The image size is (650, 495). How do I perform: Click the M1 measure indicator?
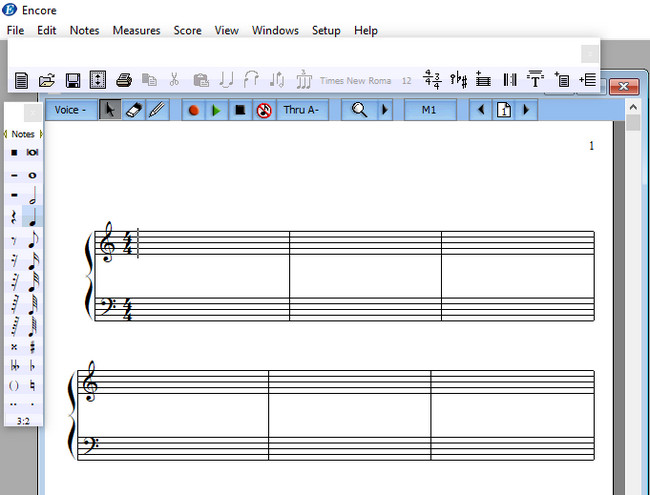coord(430,110)
